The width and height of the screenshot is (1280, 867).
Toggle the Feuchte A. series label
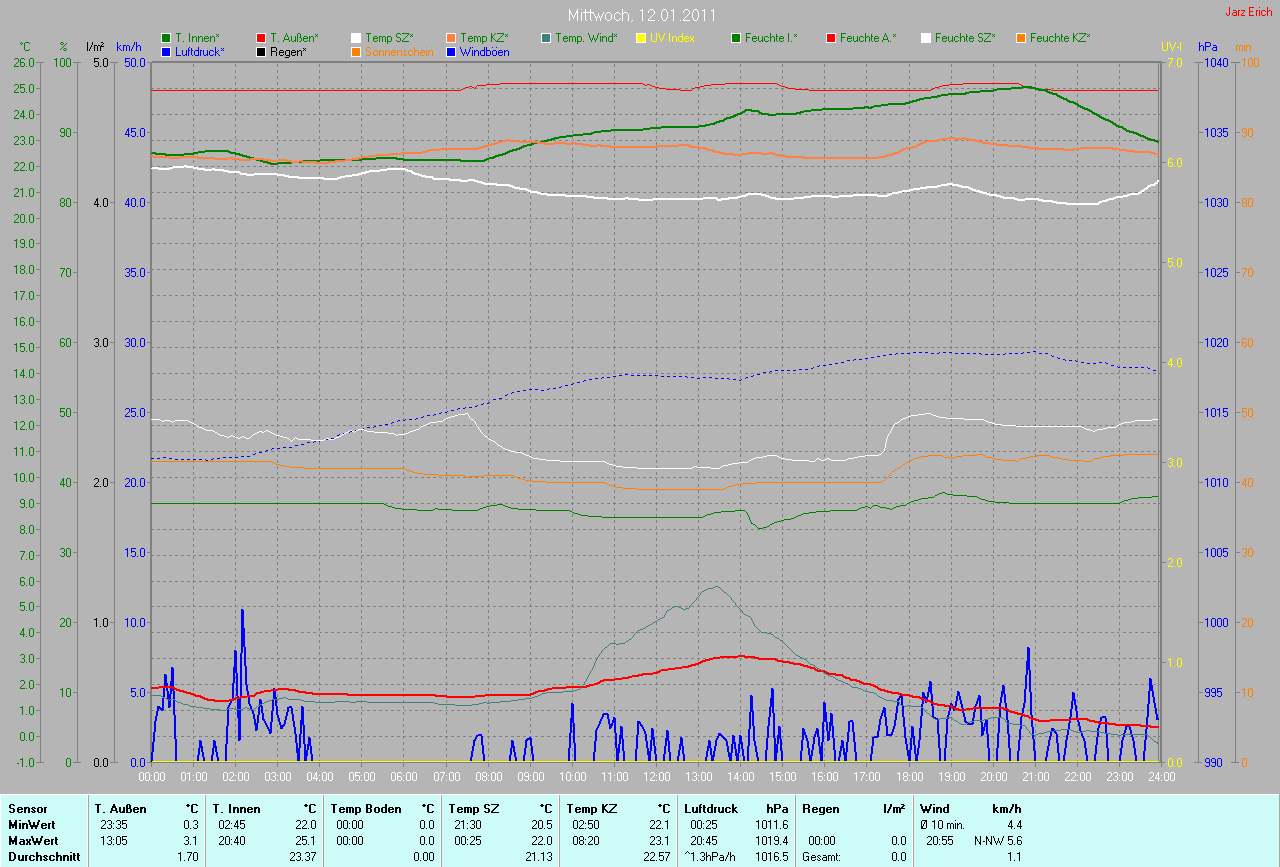pyautogui.click(x=868, y=38)
